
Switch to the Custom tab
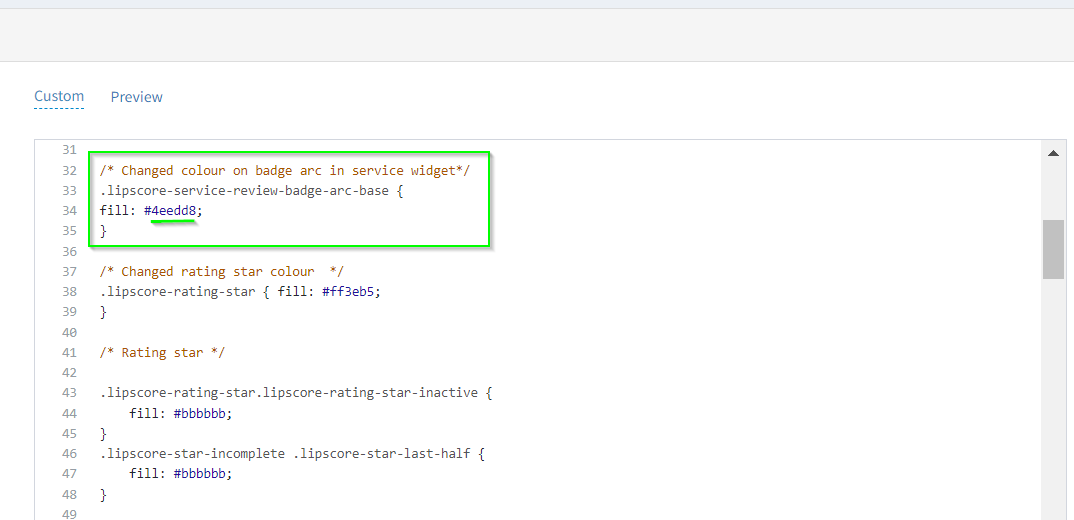pyautogui.click(x=59, y=97)
